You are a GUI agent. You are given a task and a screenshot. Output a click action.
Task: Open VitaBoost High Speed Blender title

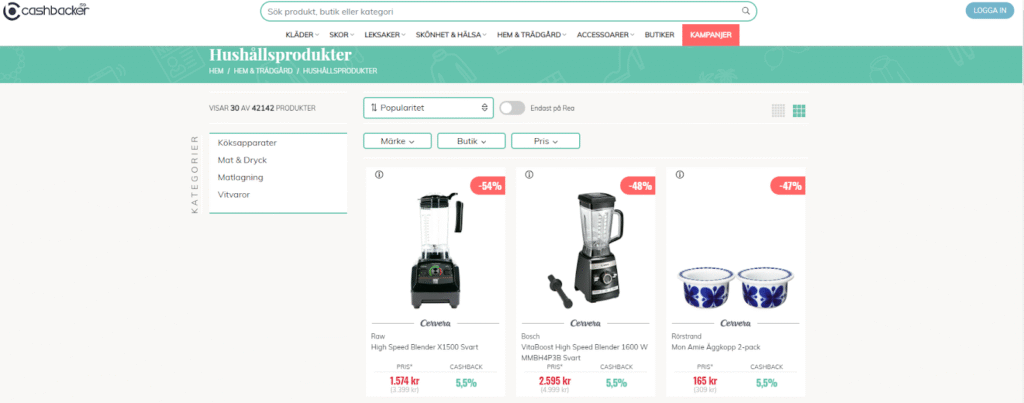(584, 353)
